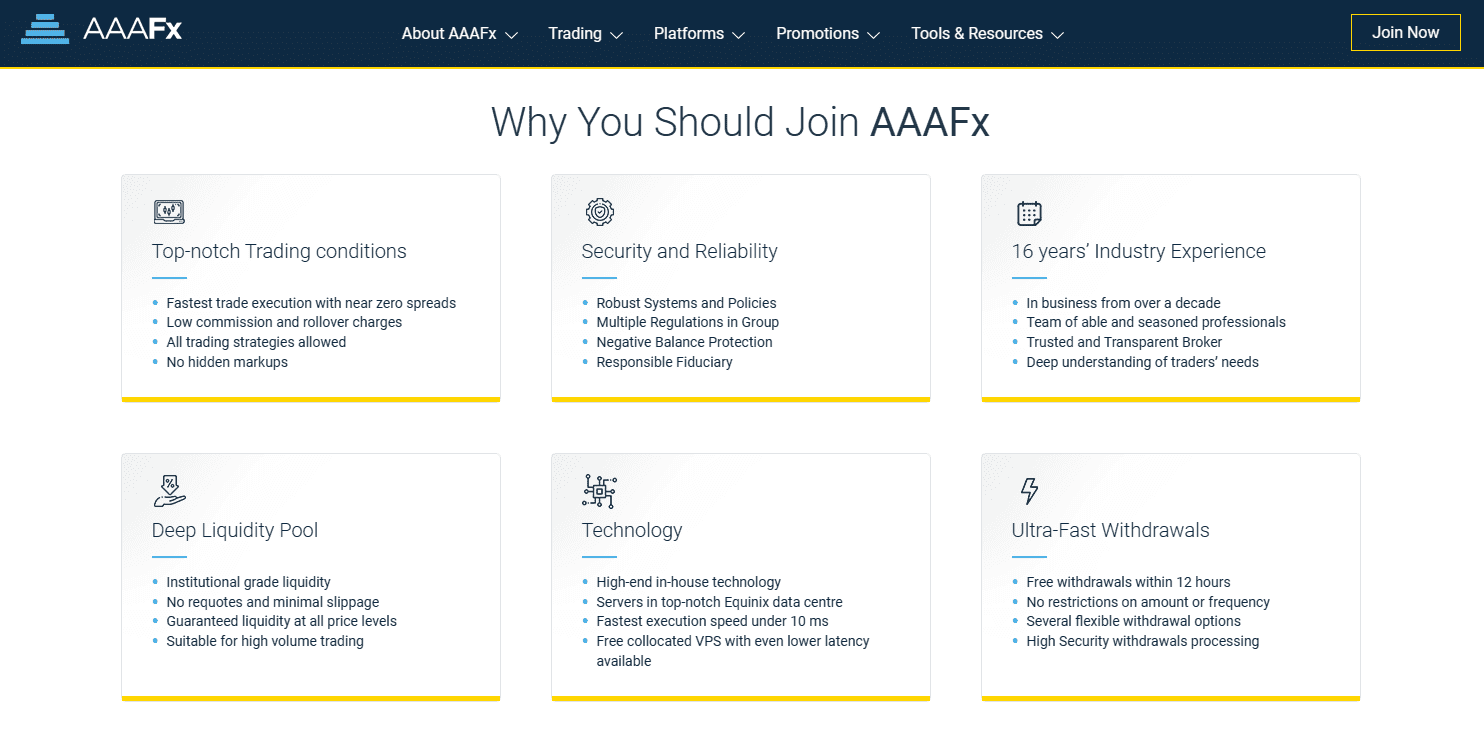Click the lightning bolt icon above Ultra-Fast Withdrawals
The width and height of the screenshot is (1484, 731).
click(1029, 491)
